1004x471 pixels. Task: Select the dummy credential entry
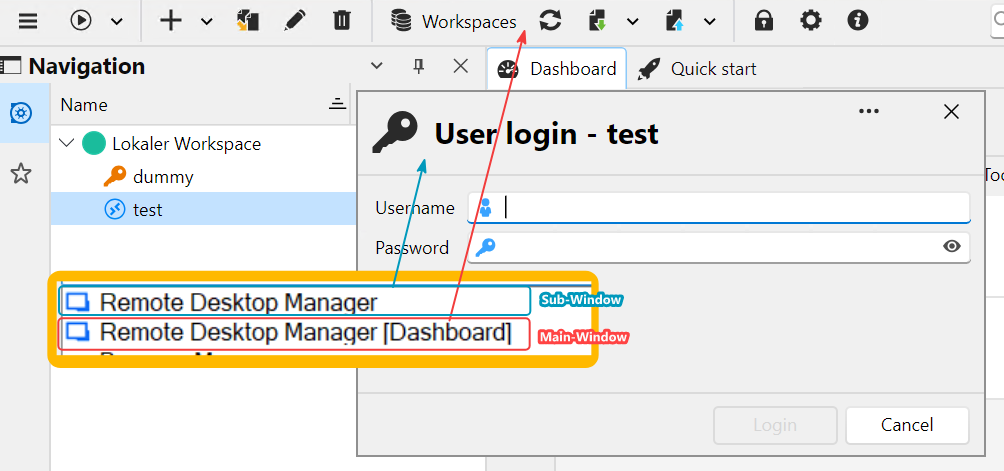click(x=163, y=177)
